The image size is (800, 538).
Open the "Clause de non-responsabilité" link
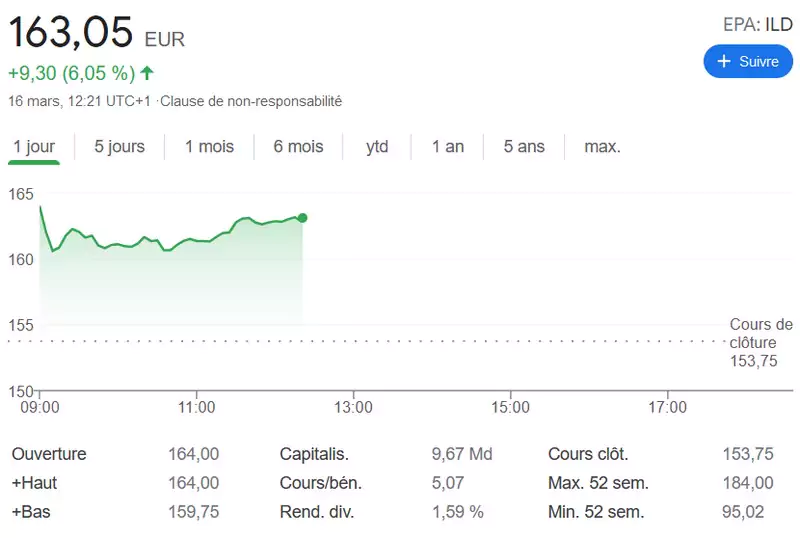pyautogui.click(x=251, y=101)
